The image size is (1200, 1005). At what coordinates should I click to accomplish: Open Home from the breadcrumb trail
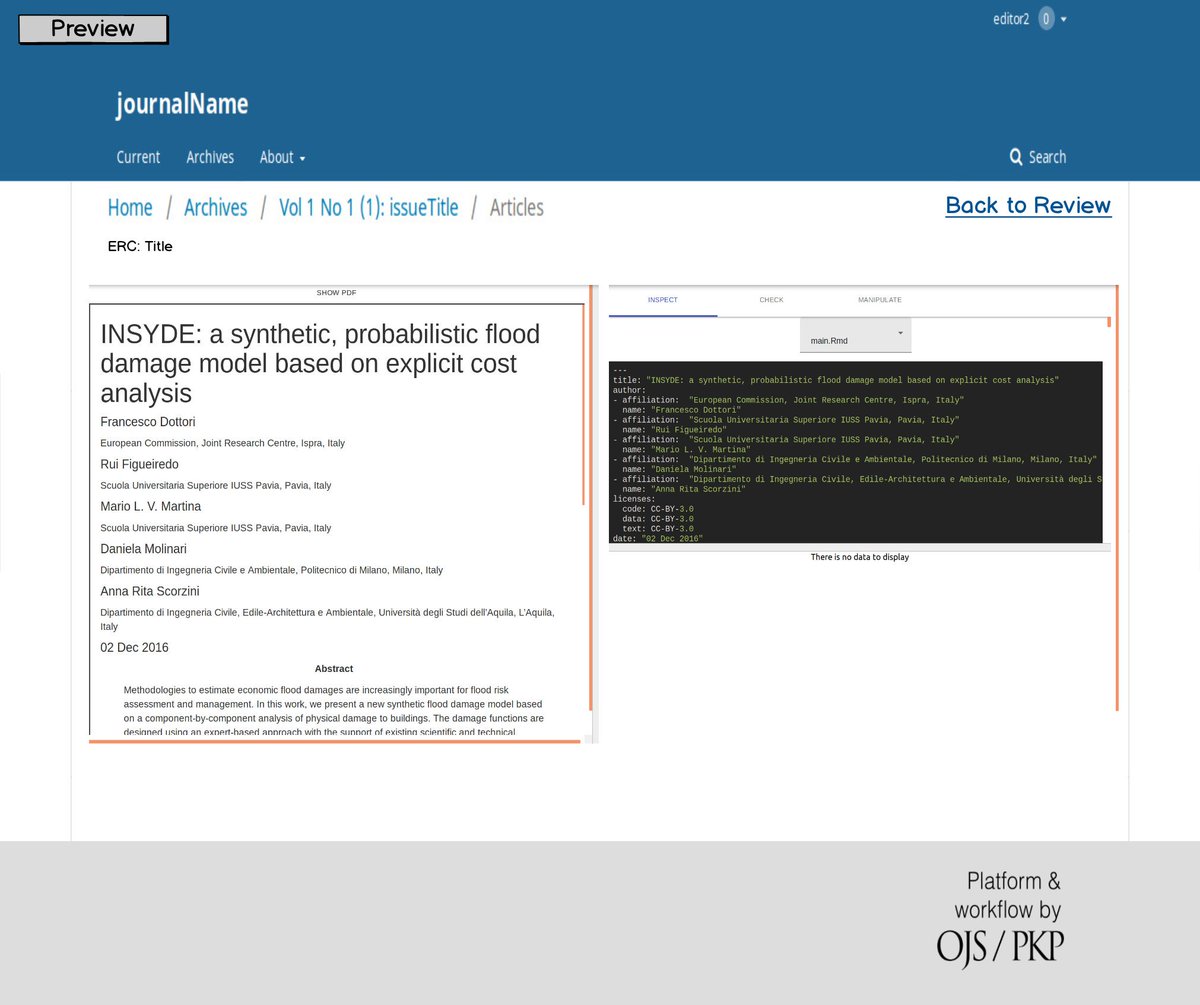point(130,207)
